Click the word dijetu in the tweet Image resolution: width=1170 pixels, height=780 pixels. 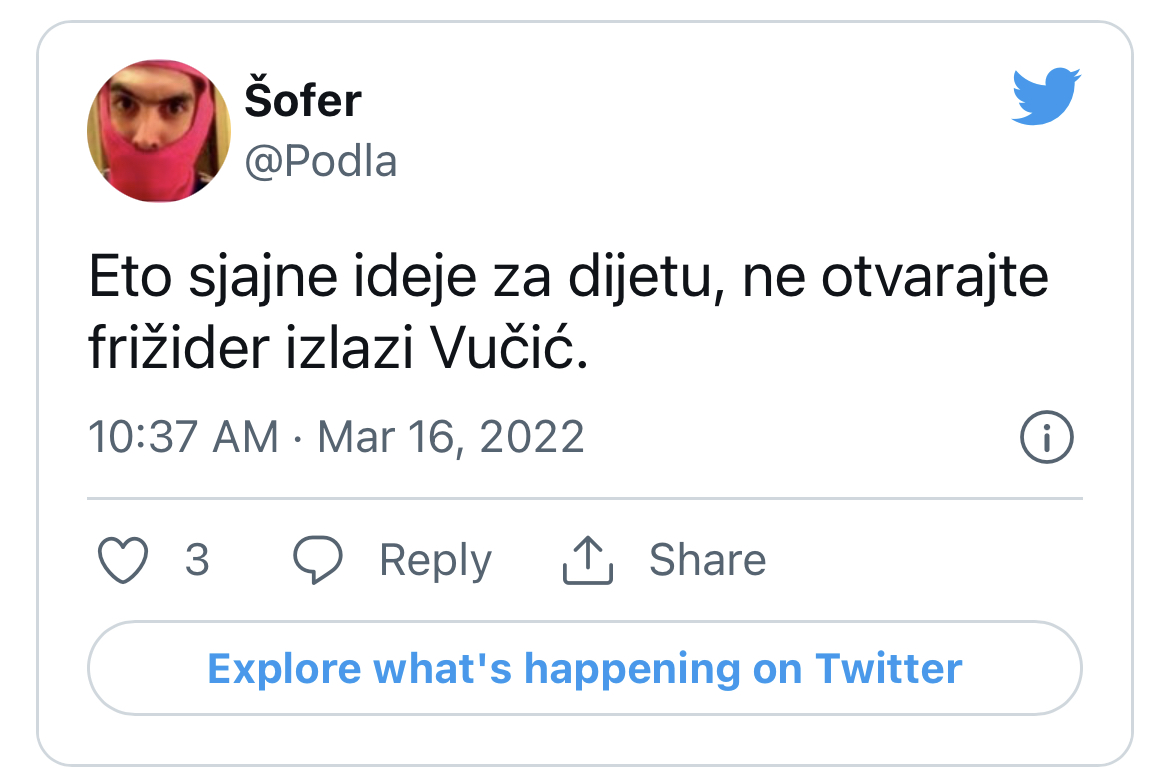(632, 277)
